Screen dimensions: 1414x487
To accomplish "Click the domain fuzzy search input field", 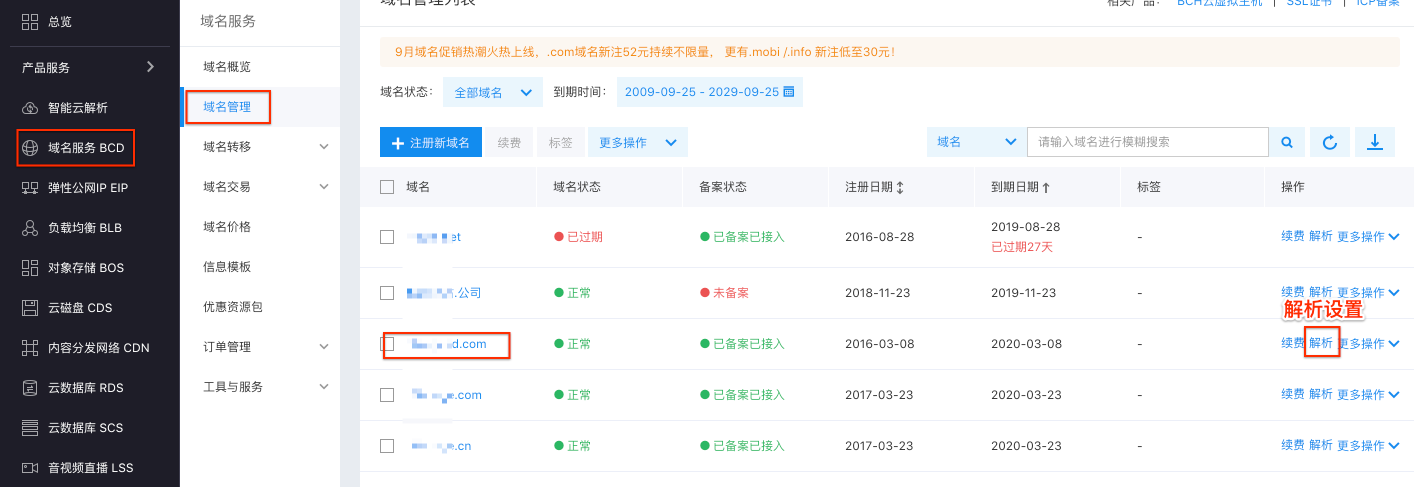I will pyautogui.click(x=1147, y=142).
